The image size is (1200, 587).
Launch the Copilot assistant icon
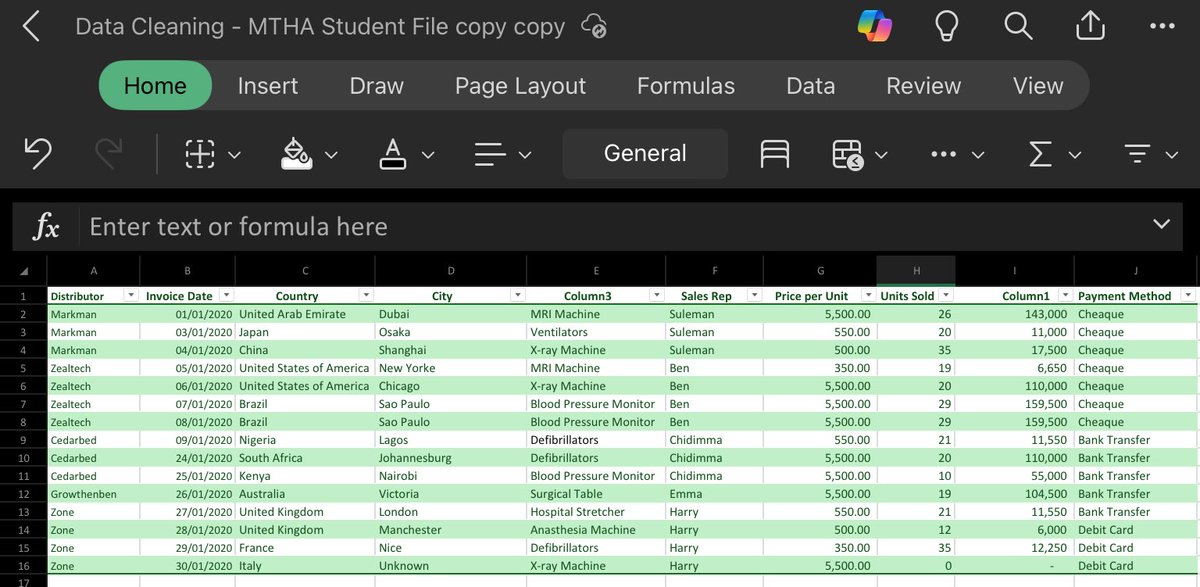pyautogui.click(x=875, y=26)
